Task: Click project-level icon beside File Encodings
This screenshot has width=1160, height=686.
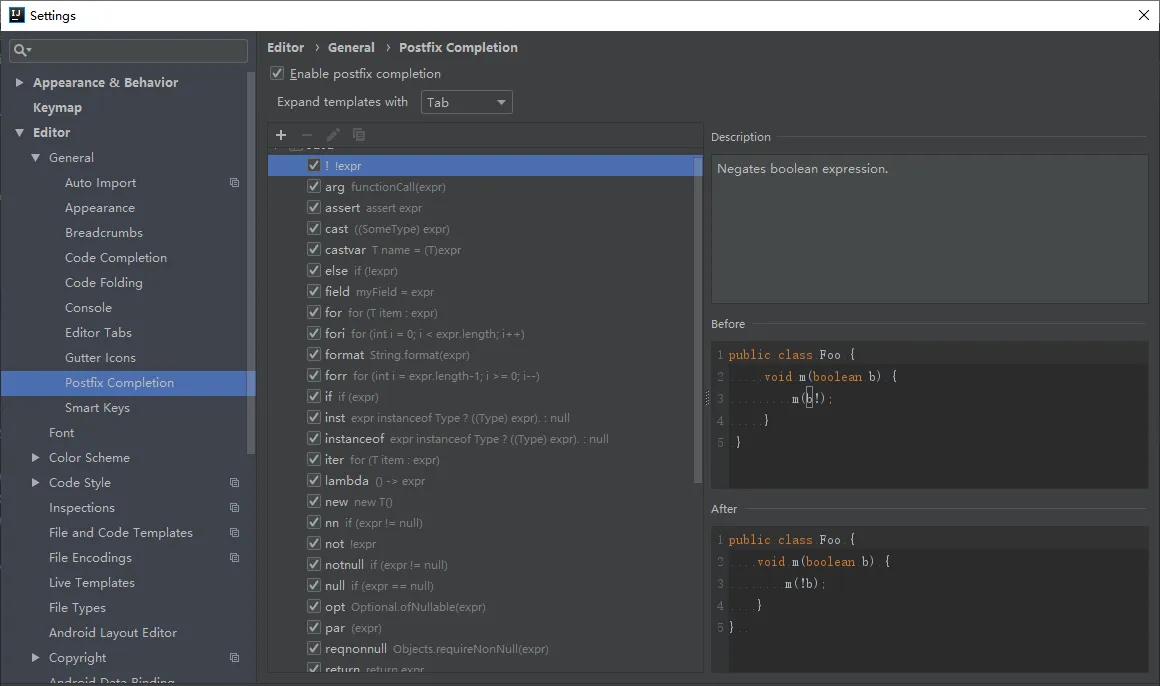Action: [235, 558]
